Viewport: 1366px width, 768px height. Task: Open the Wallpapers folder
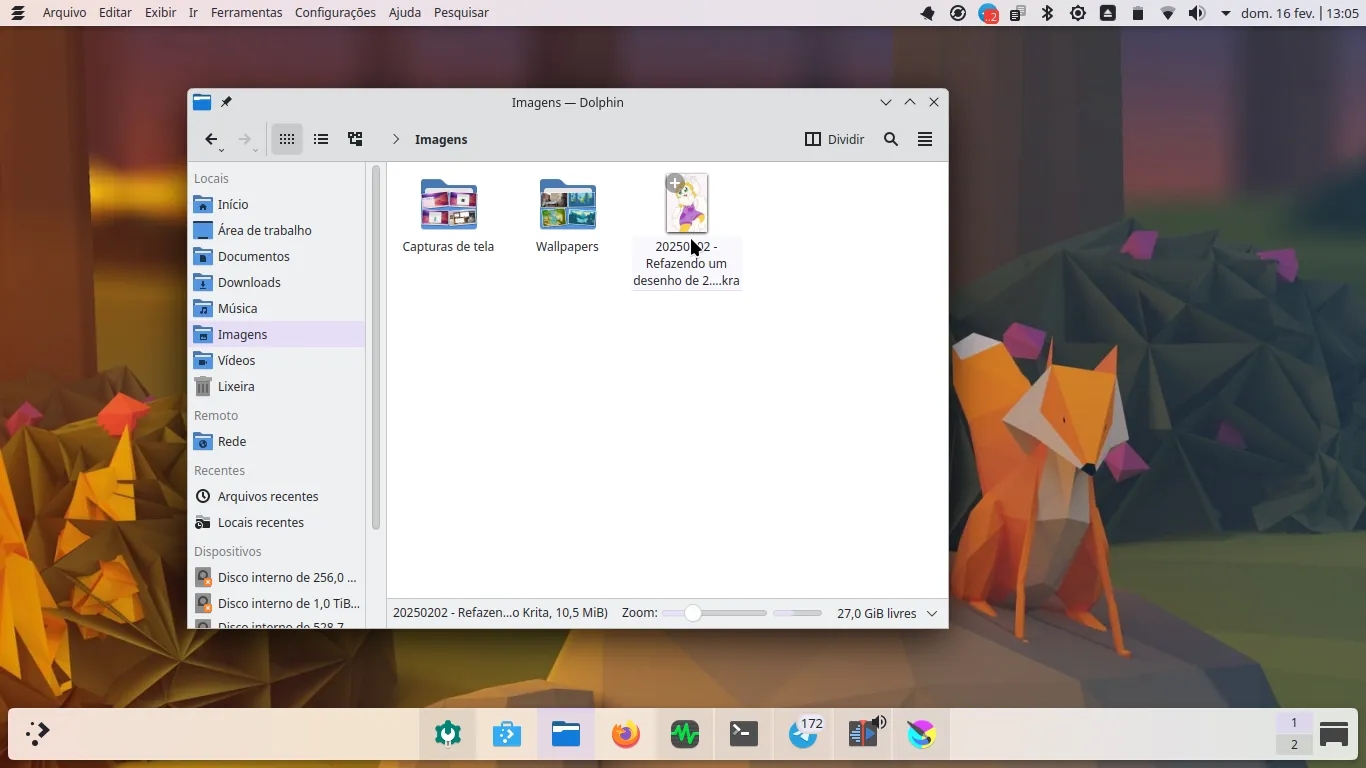pos(567,216)
